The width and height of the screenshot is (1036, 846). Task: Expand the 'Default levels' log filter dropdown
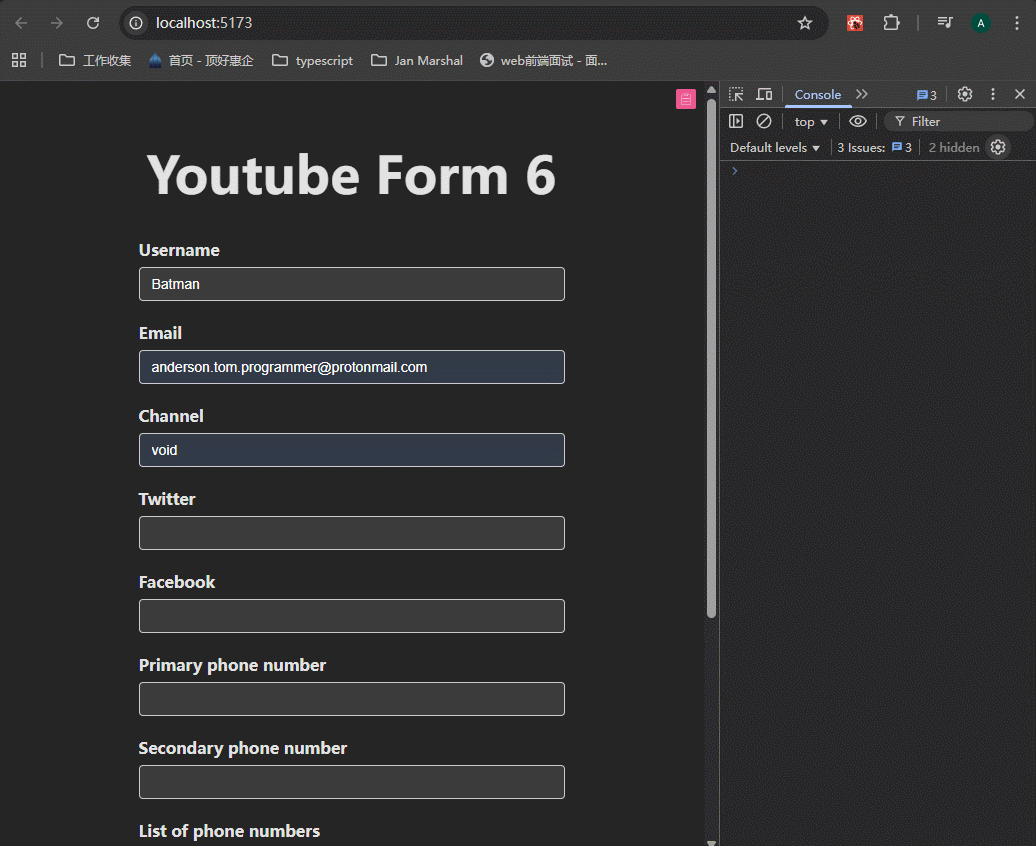[775, 147]
